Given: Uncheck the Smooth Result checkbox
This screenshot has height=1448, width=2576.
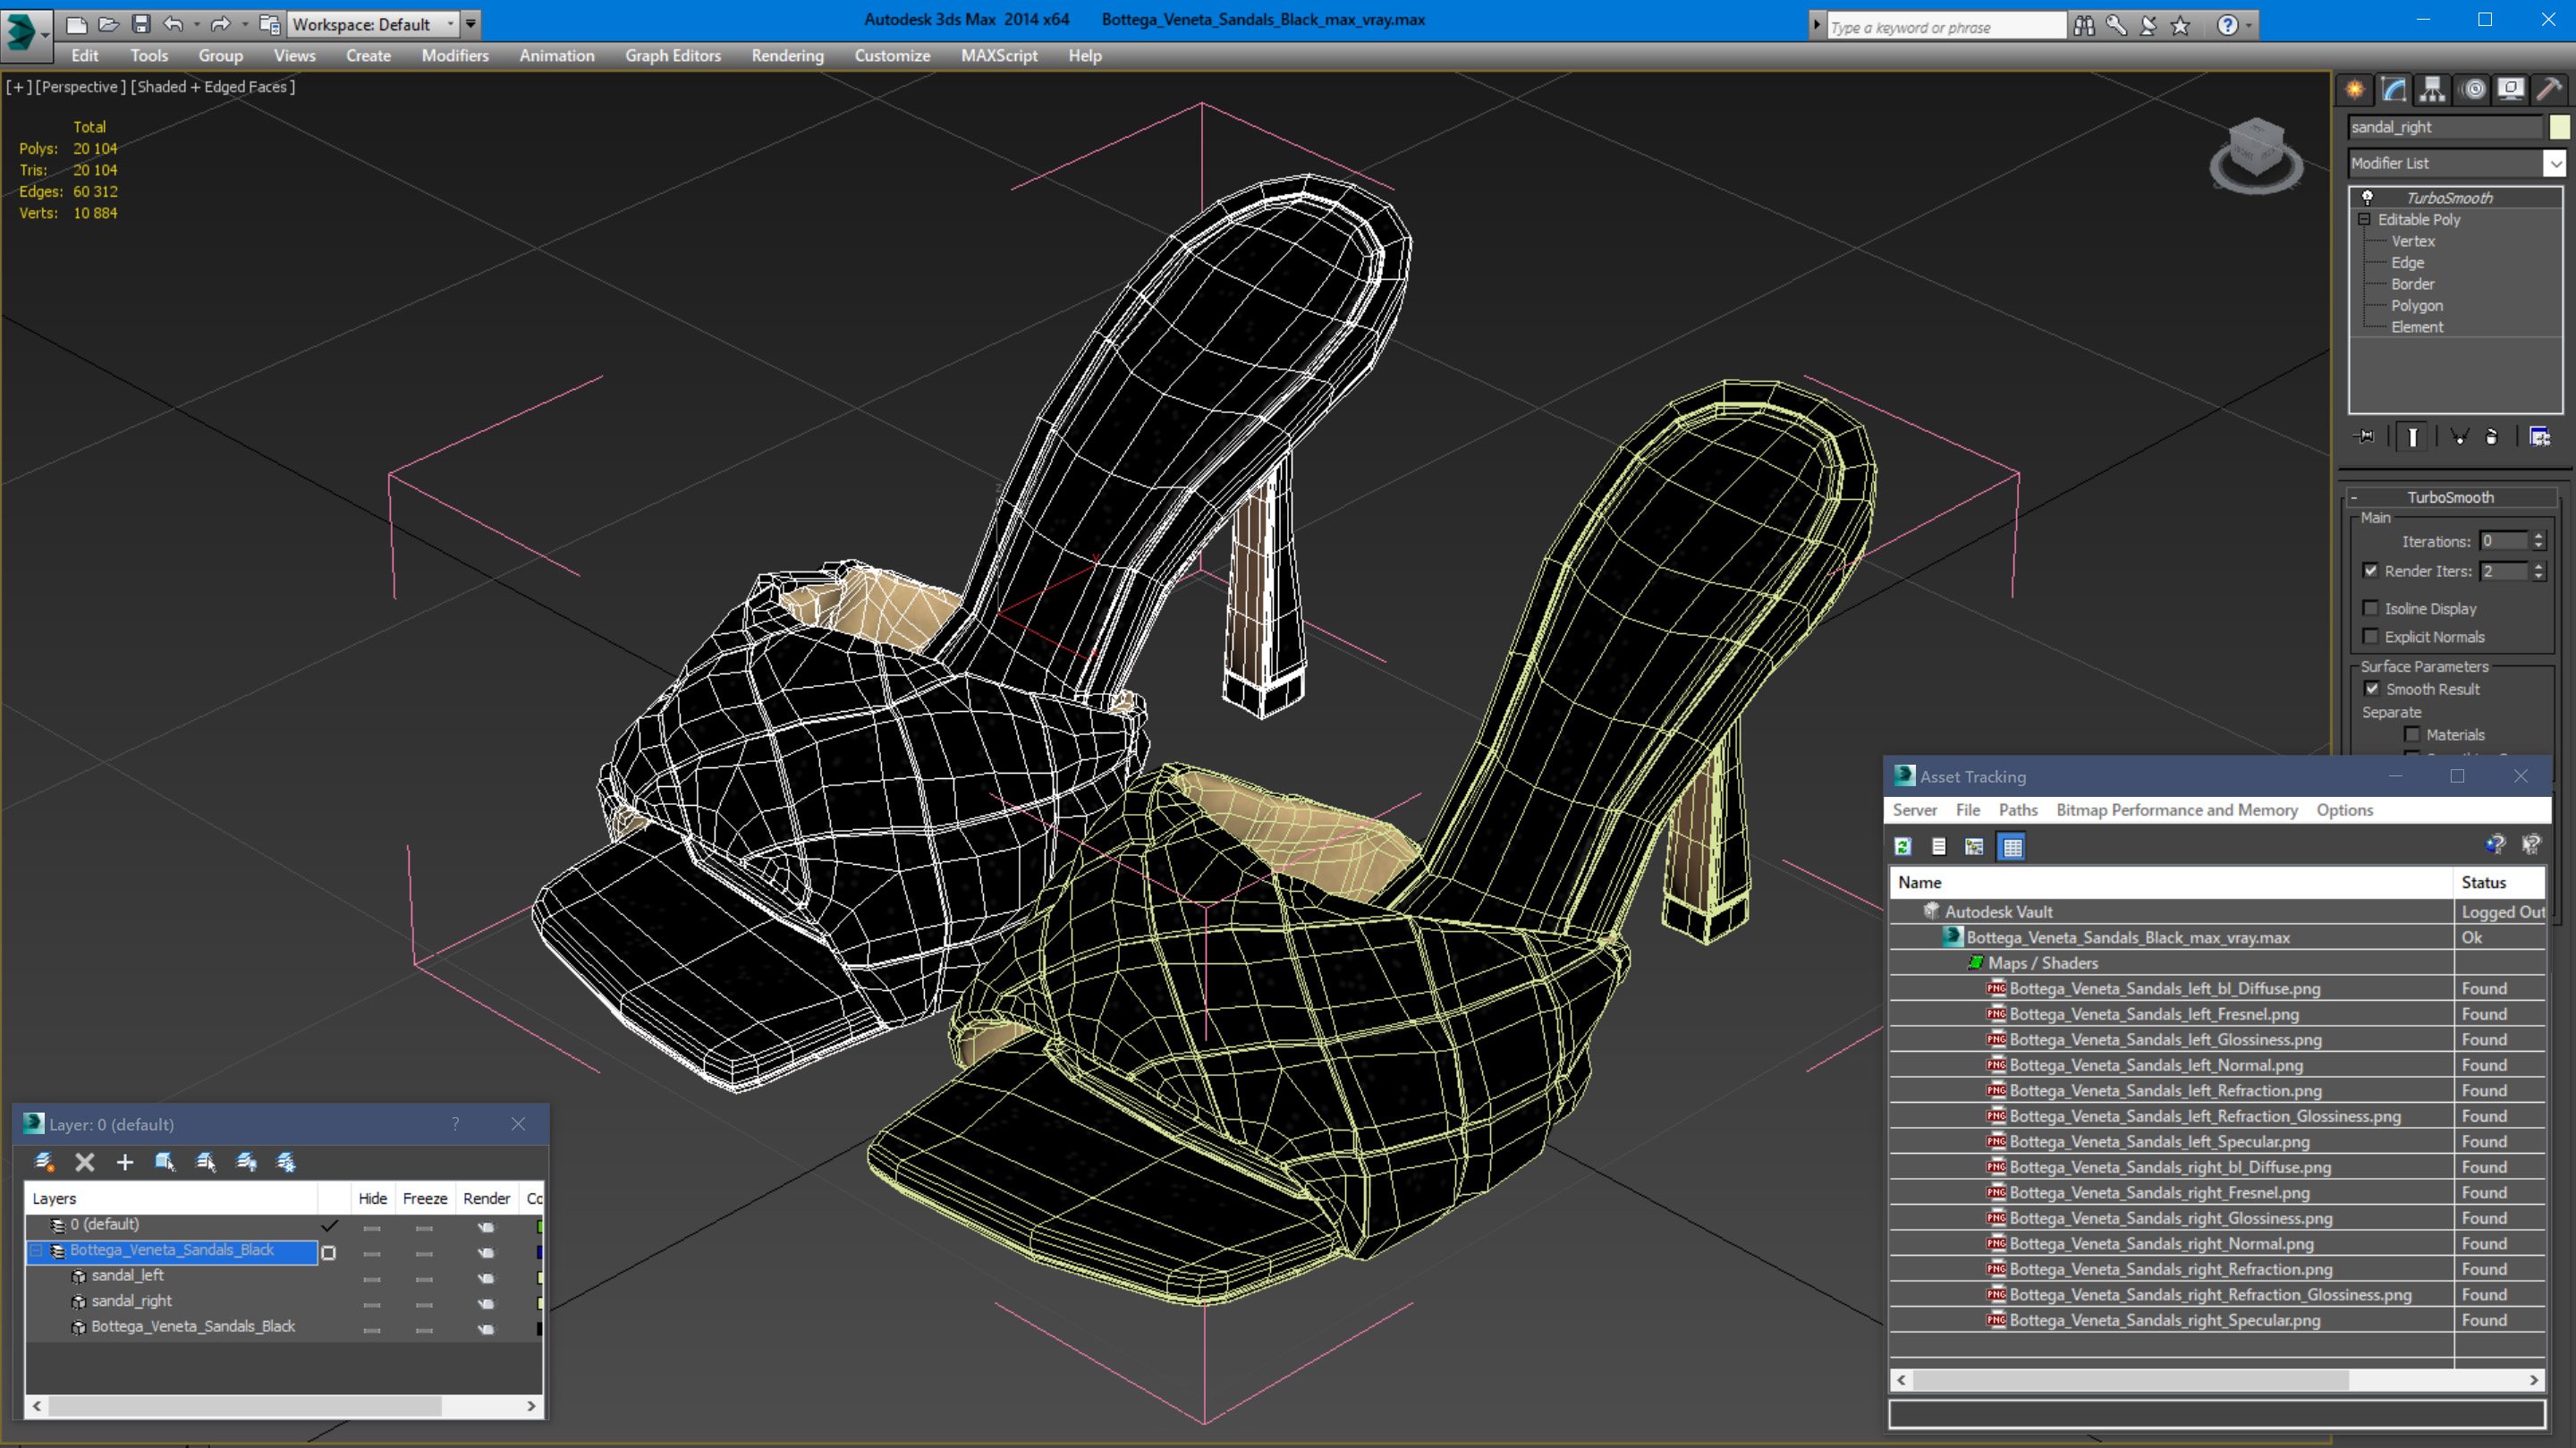Looking at the screenshot, I should [x=2372, y=688].
